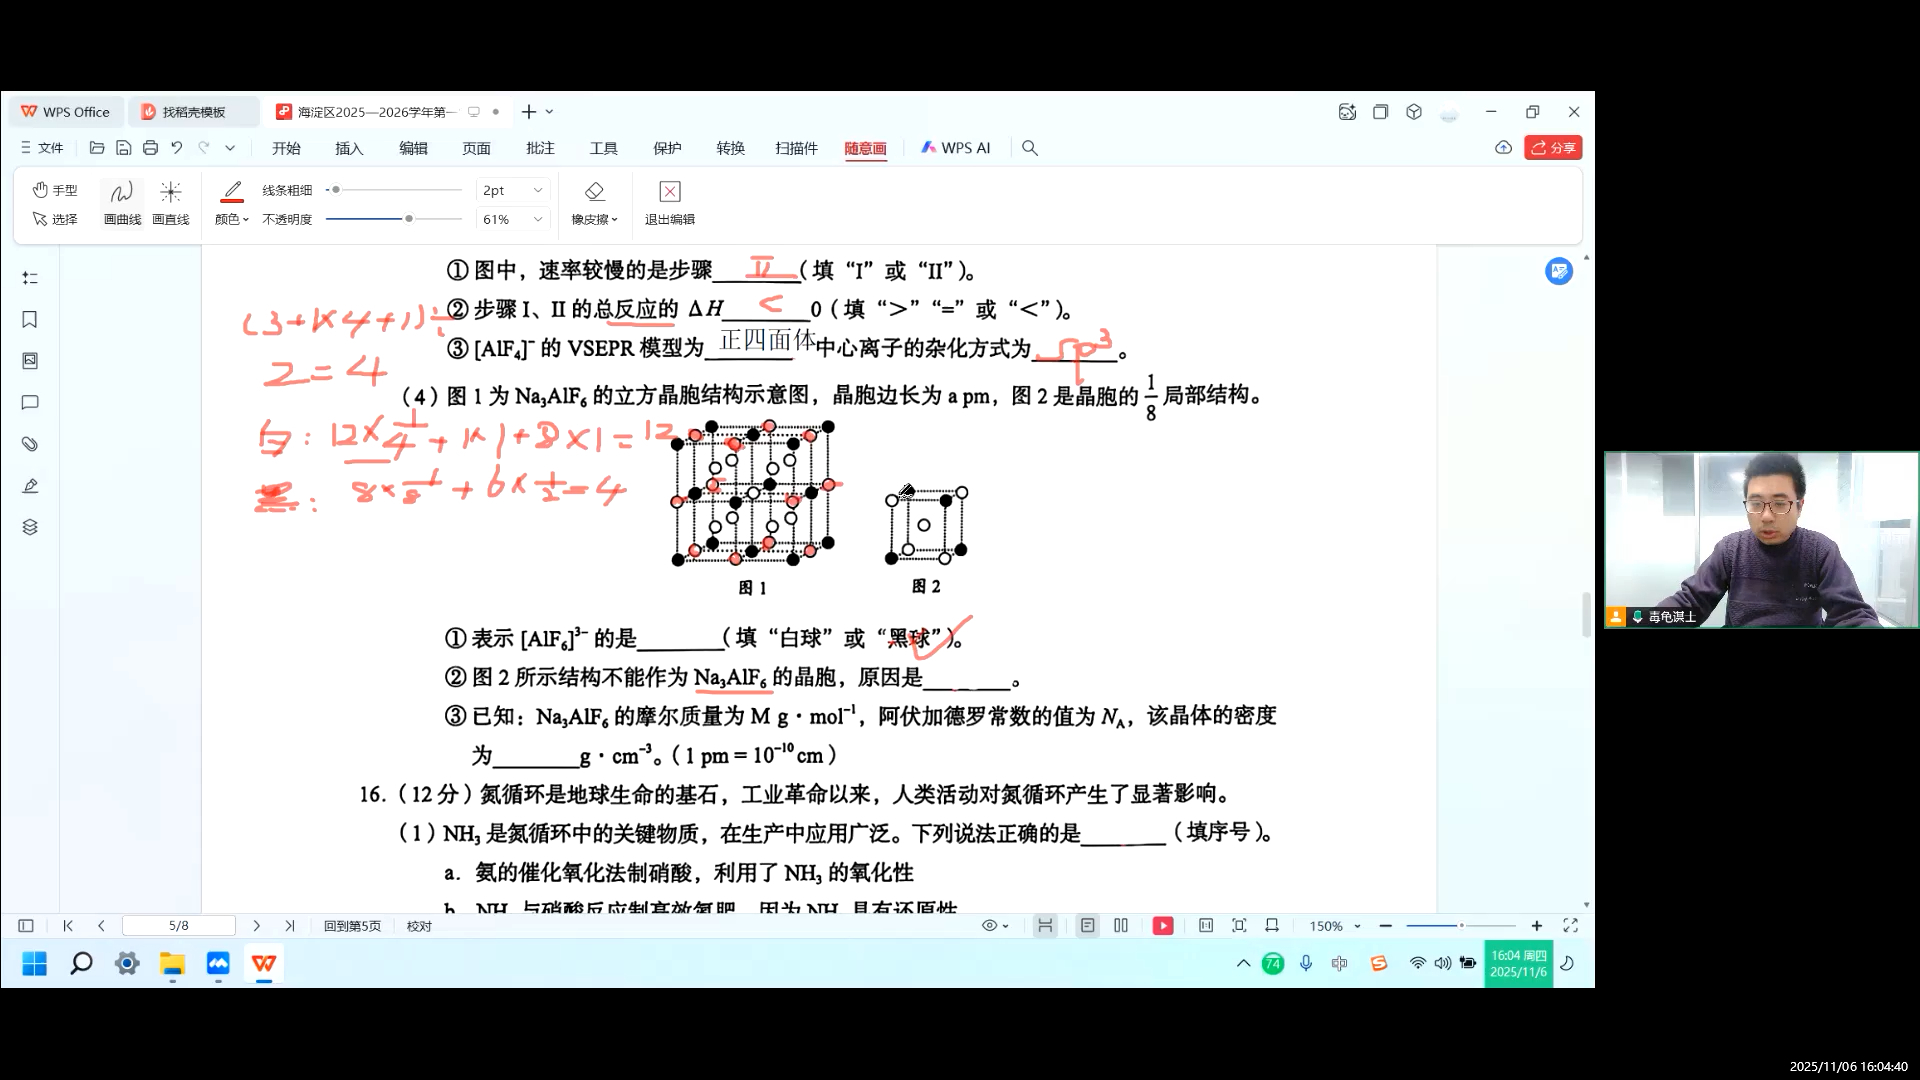Screen dimensions: 1920x1080
Task: Click the 回到第5页 button
Action: 352,925
